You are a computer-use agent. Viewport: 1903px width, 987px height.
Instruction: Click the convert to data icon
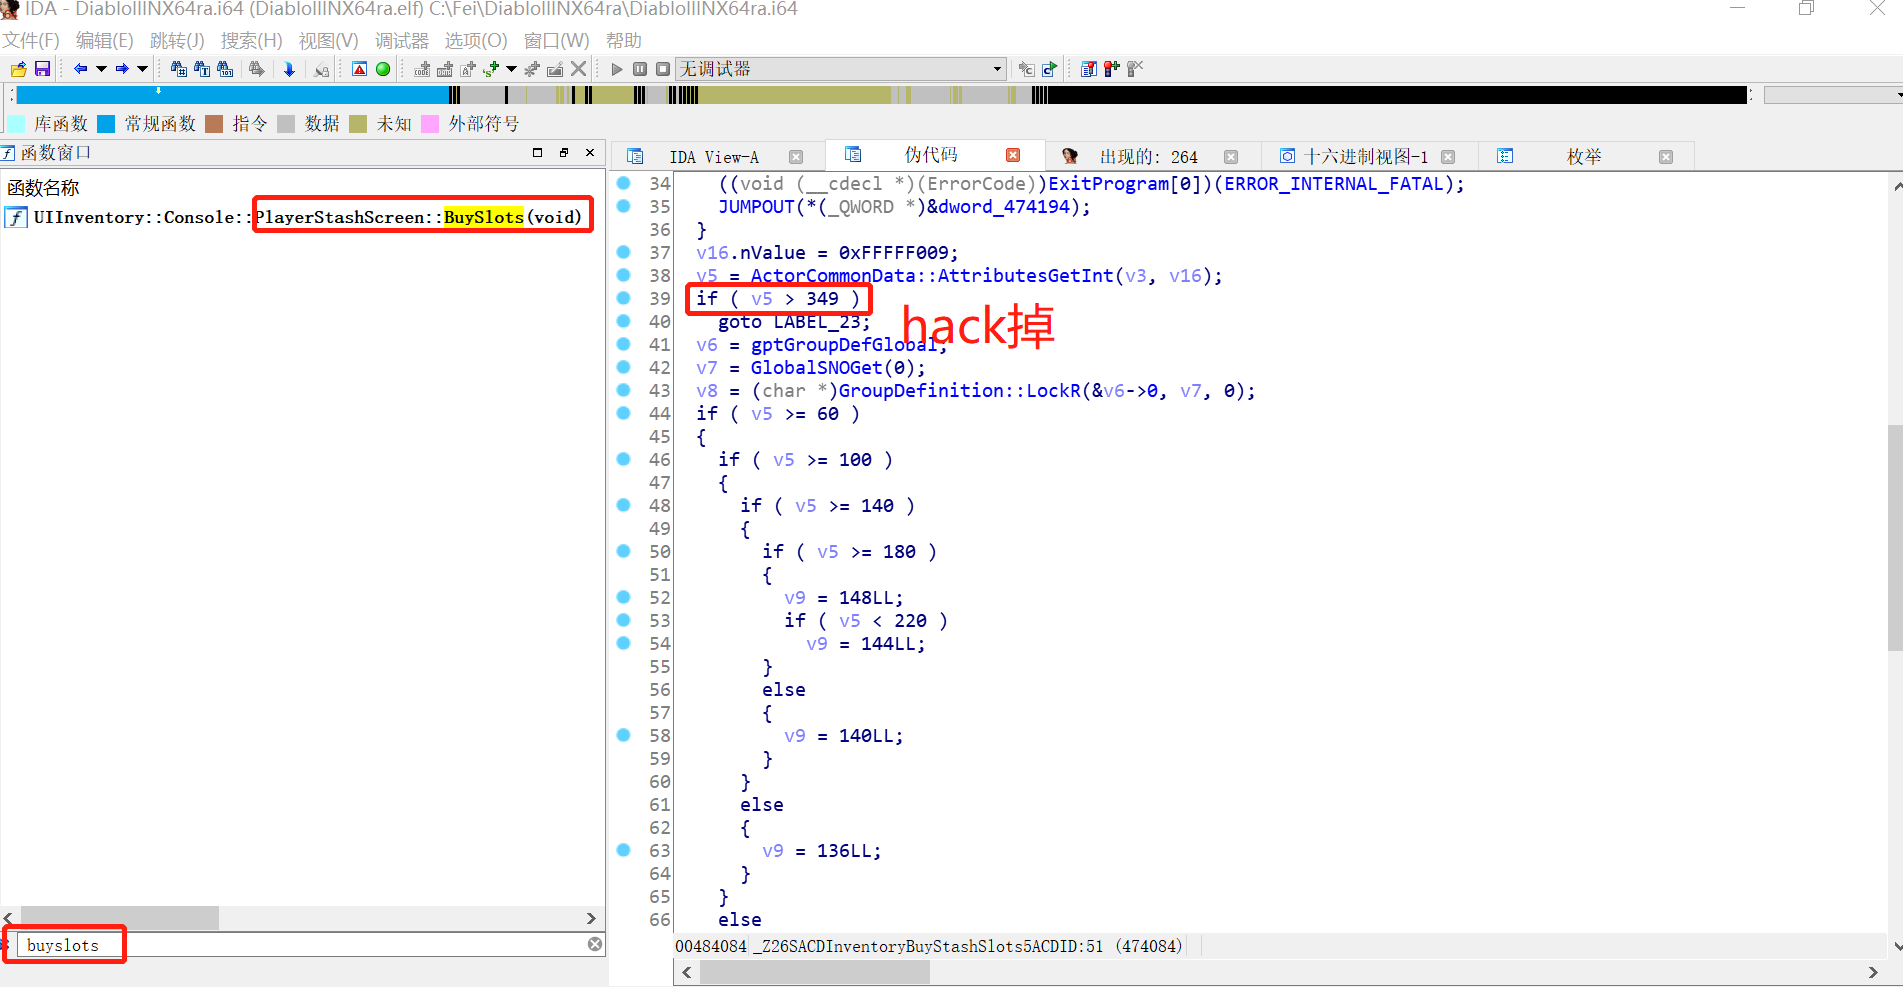[x=444, y=69]
